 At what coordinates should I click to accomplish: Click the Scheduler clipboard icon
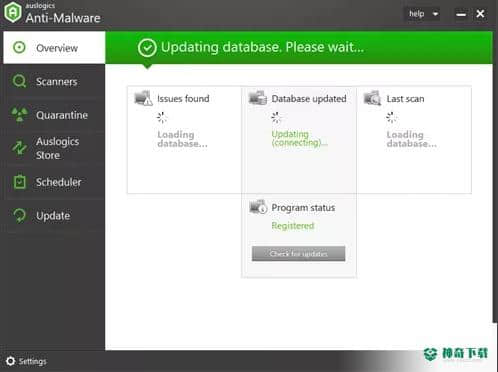point(20,182)
